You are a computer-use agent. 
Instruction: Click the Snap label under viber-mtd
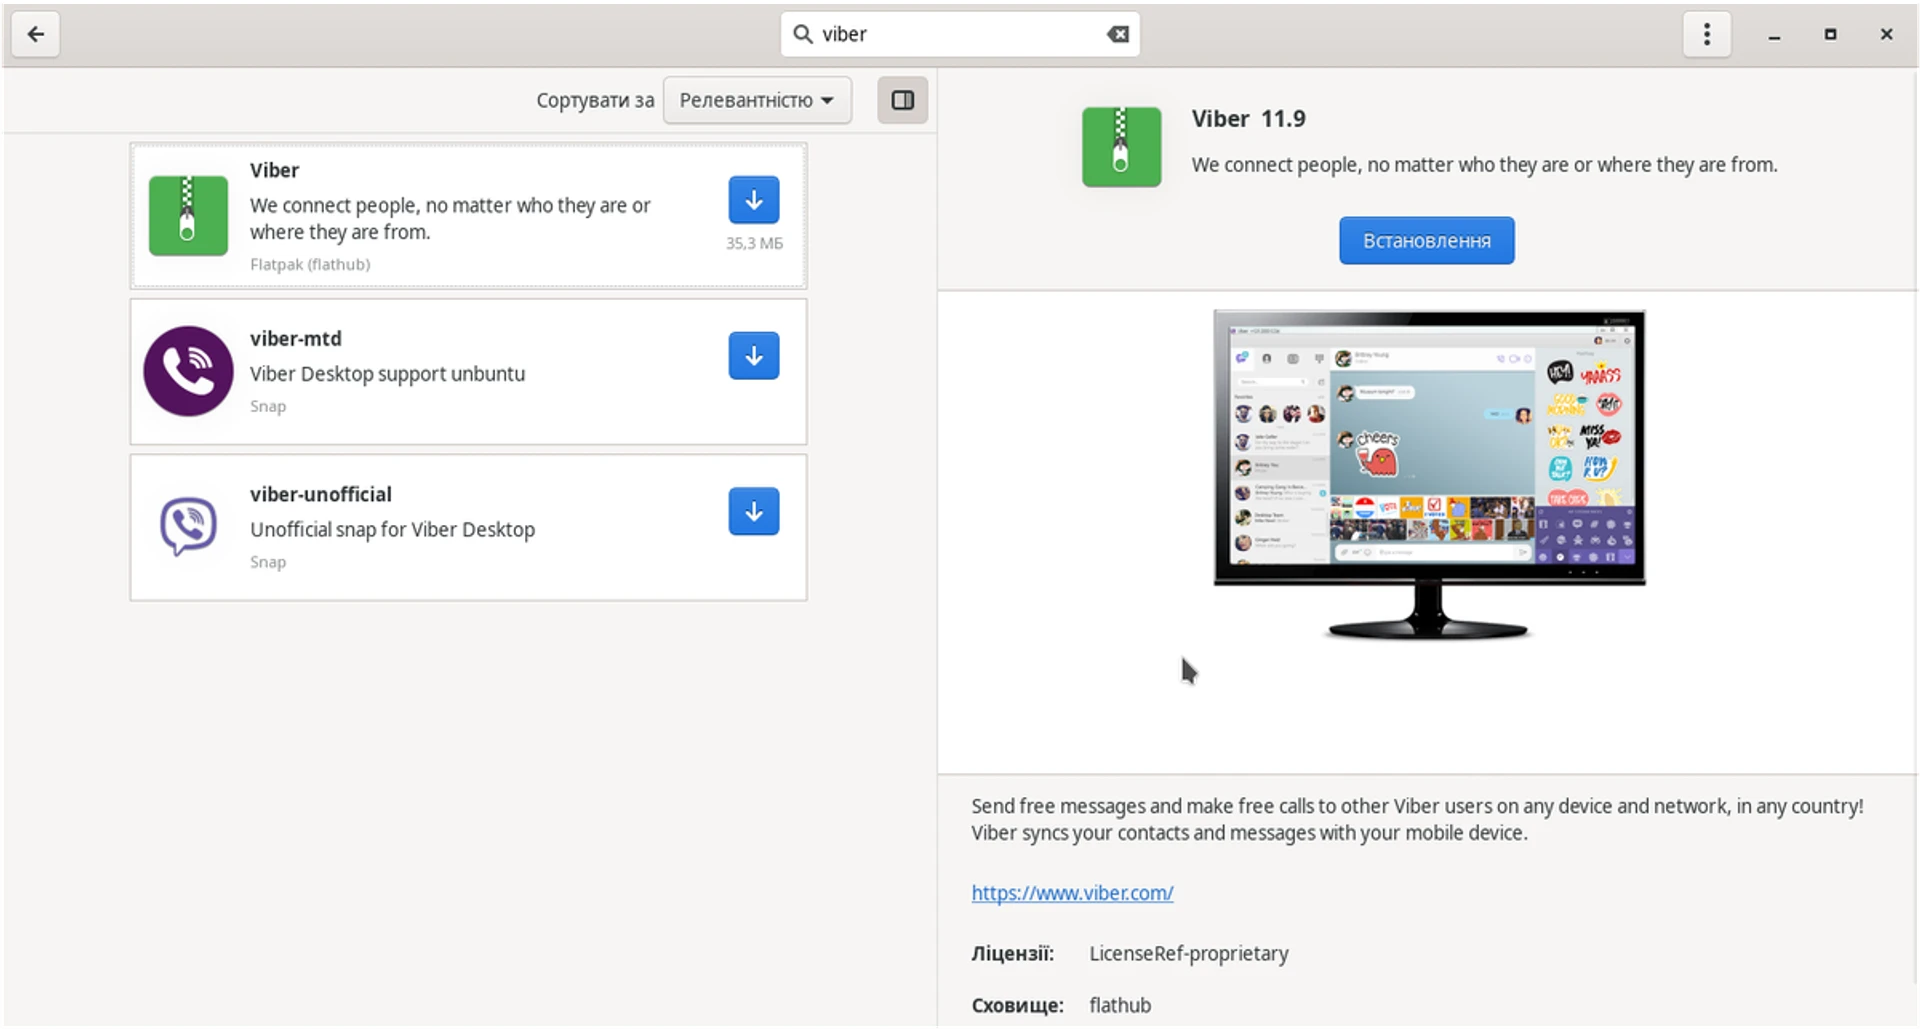(x=268, y=407)
